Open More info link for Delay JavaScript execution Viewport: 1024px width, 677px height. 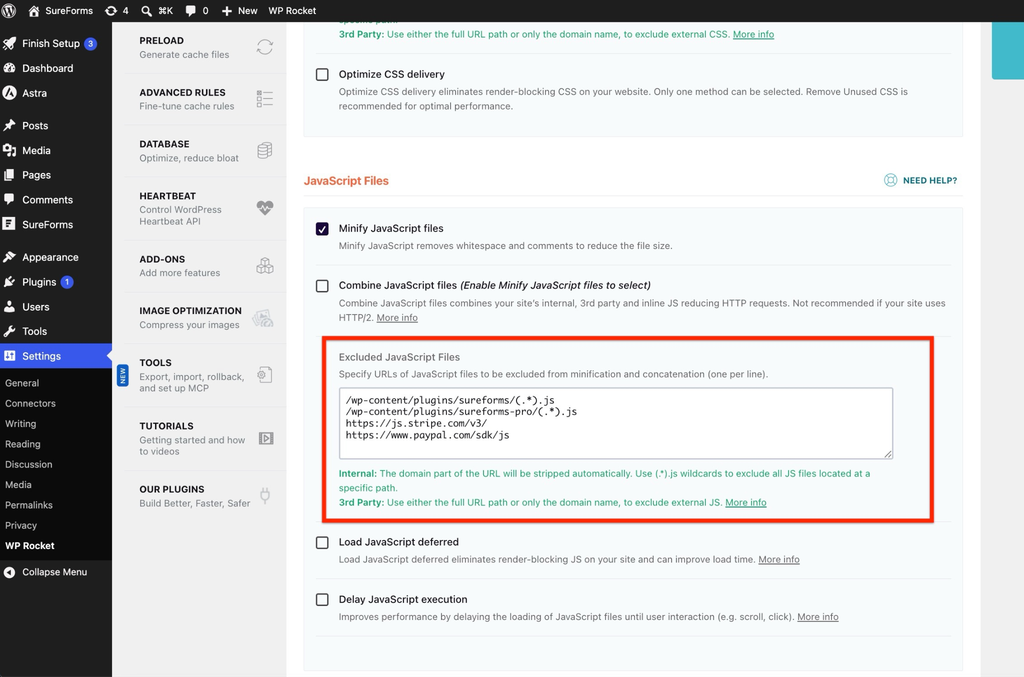(x=818, y=617)
